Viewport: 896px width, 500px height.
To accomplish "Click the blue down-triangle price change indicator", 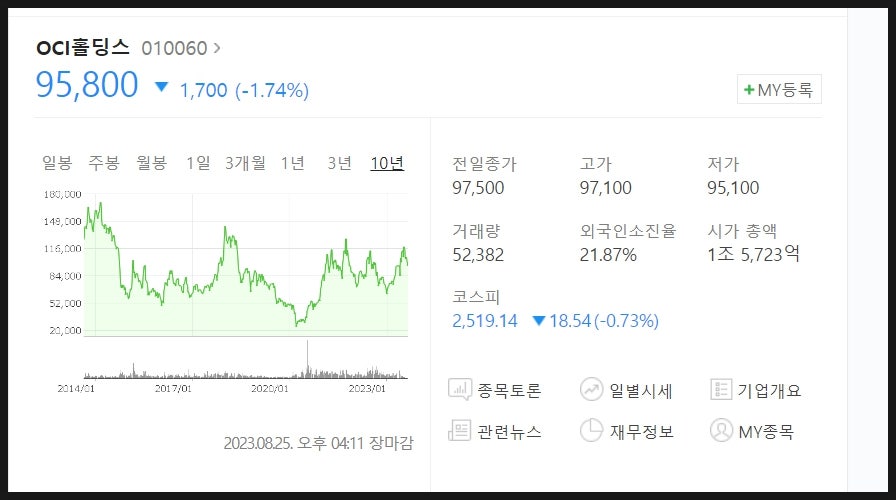I will click(162, 87).
